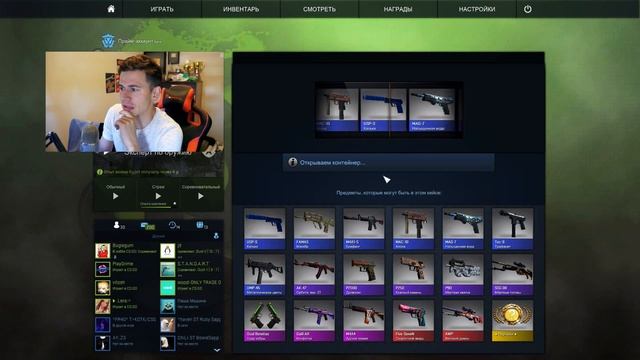Select the Five-SeveN item tile

point(413,321)
